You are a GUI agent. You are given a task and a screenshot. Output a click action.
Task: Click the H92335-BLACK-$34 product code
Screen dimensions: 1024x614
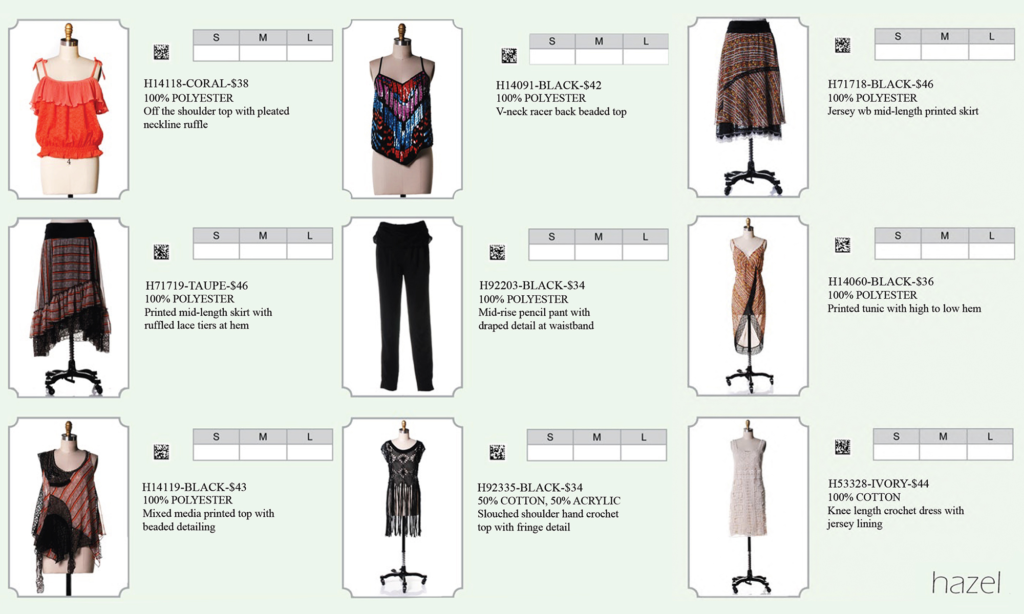(530, 487)
